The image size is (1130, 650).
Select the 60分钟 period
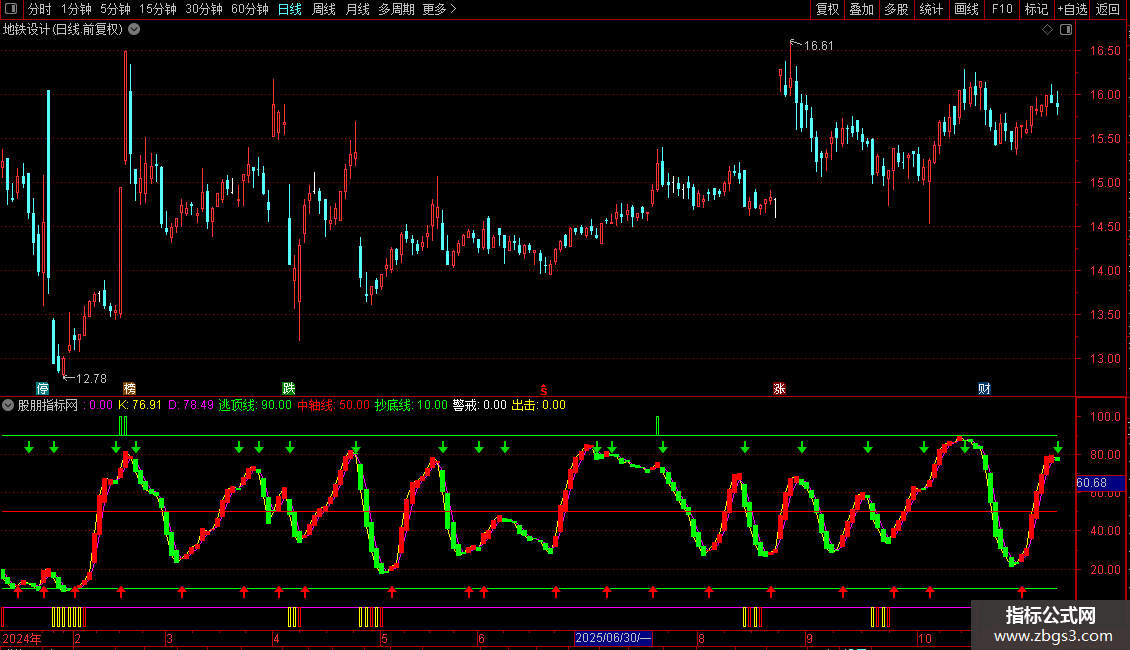point(250,9)
